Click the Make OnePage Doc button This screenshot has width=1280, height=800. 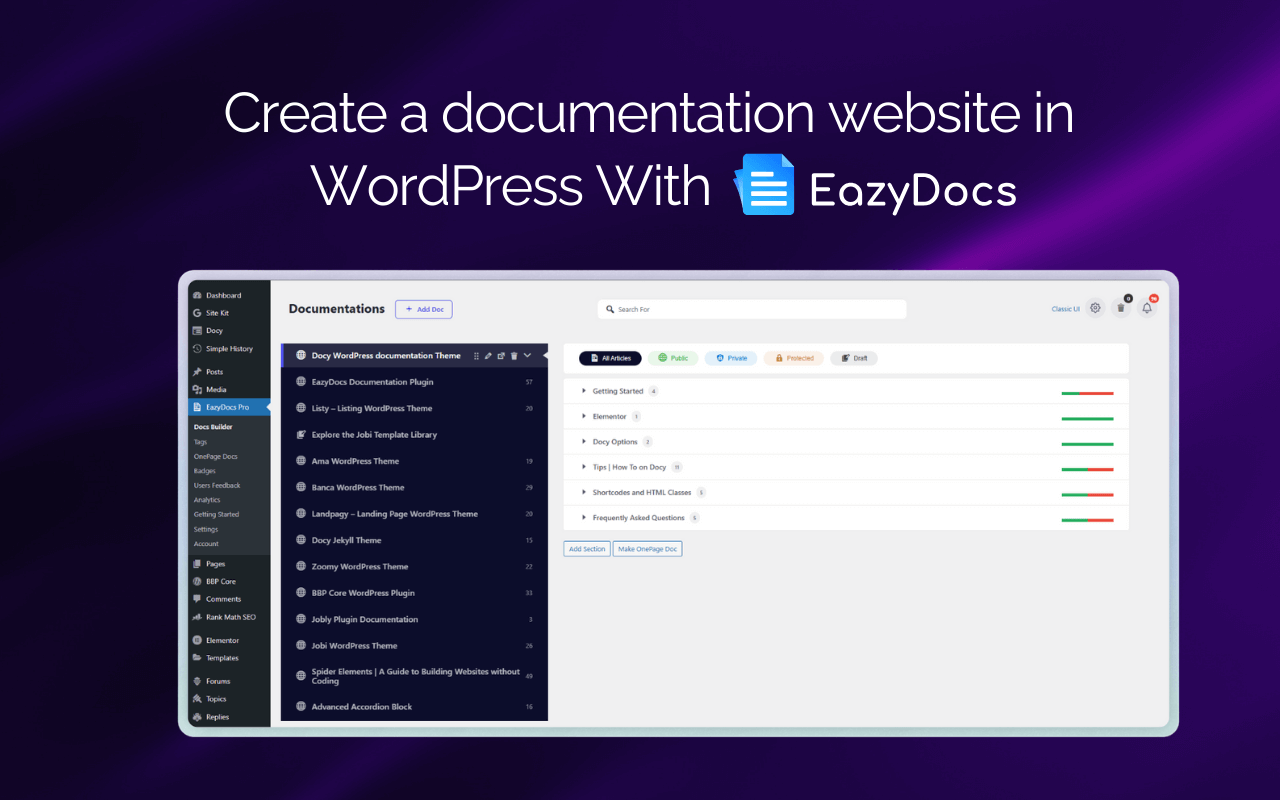point(647,548)
